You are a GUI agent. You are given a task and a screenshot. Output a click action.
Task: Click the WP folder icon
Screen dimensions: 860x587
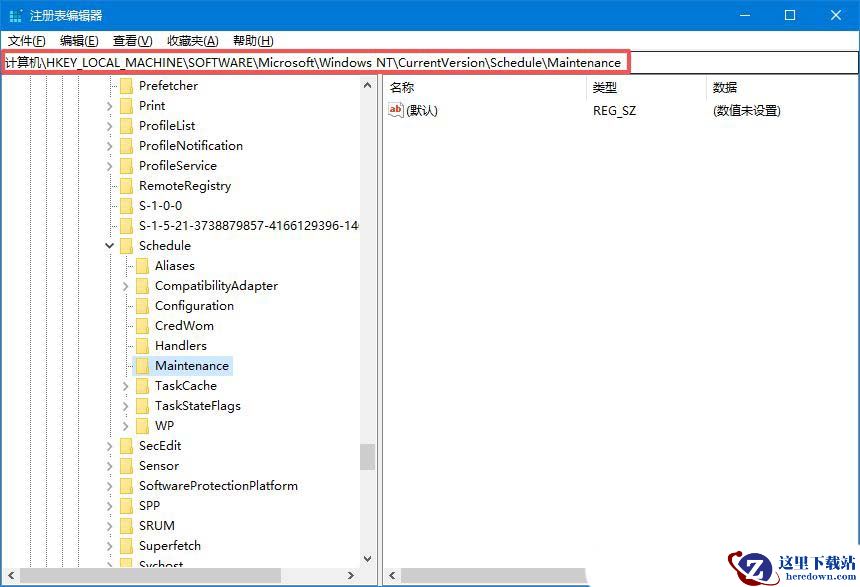(x=142, y=426)
